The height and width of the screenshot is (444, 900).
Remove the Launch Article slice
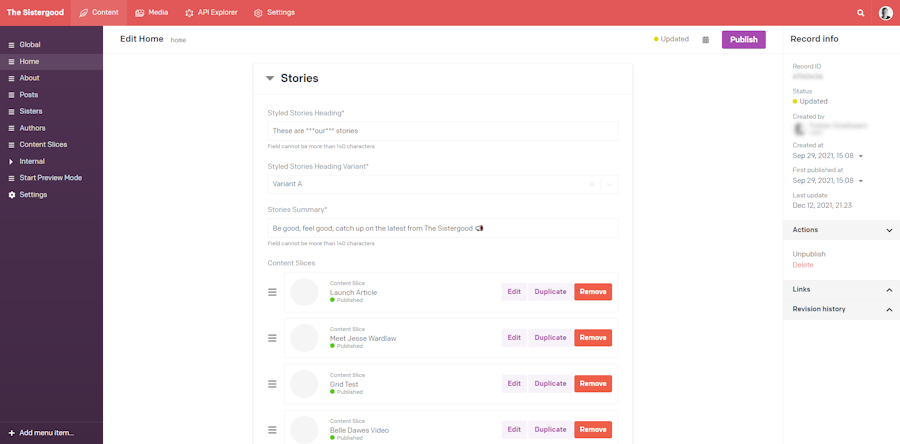[x=593, y=292]
